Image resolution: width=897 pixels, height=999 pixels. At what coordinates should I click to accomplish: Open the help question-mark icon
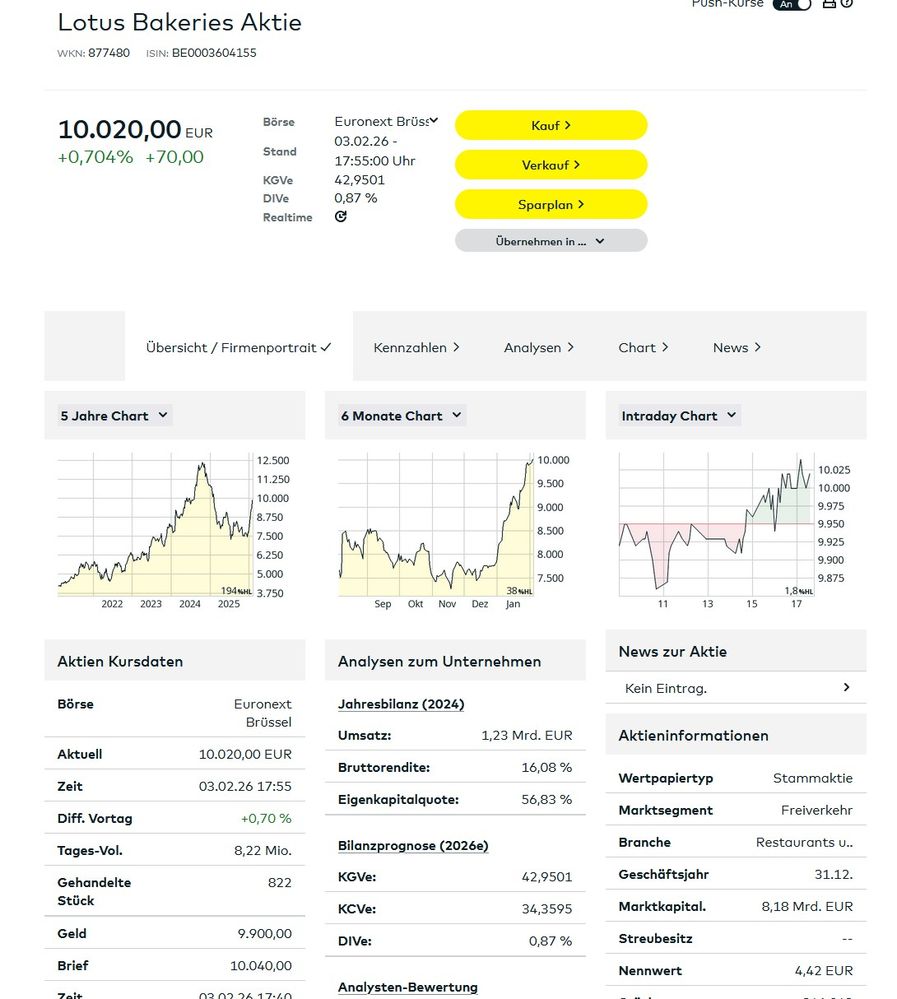pyautogui.click(x=847, y=3)
